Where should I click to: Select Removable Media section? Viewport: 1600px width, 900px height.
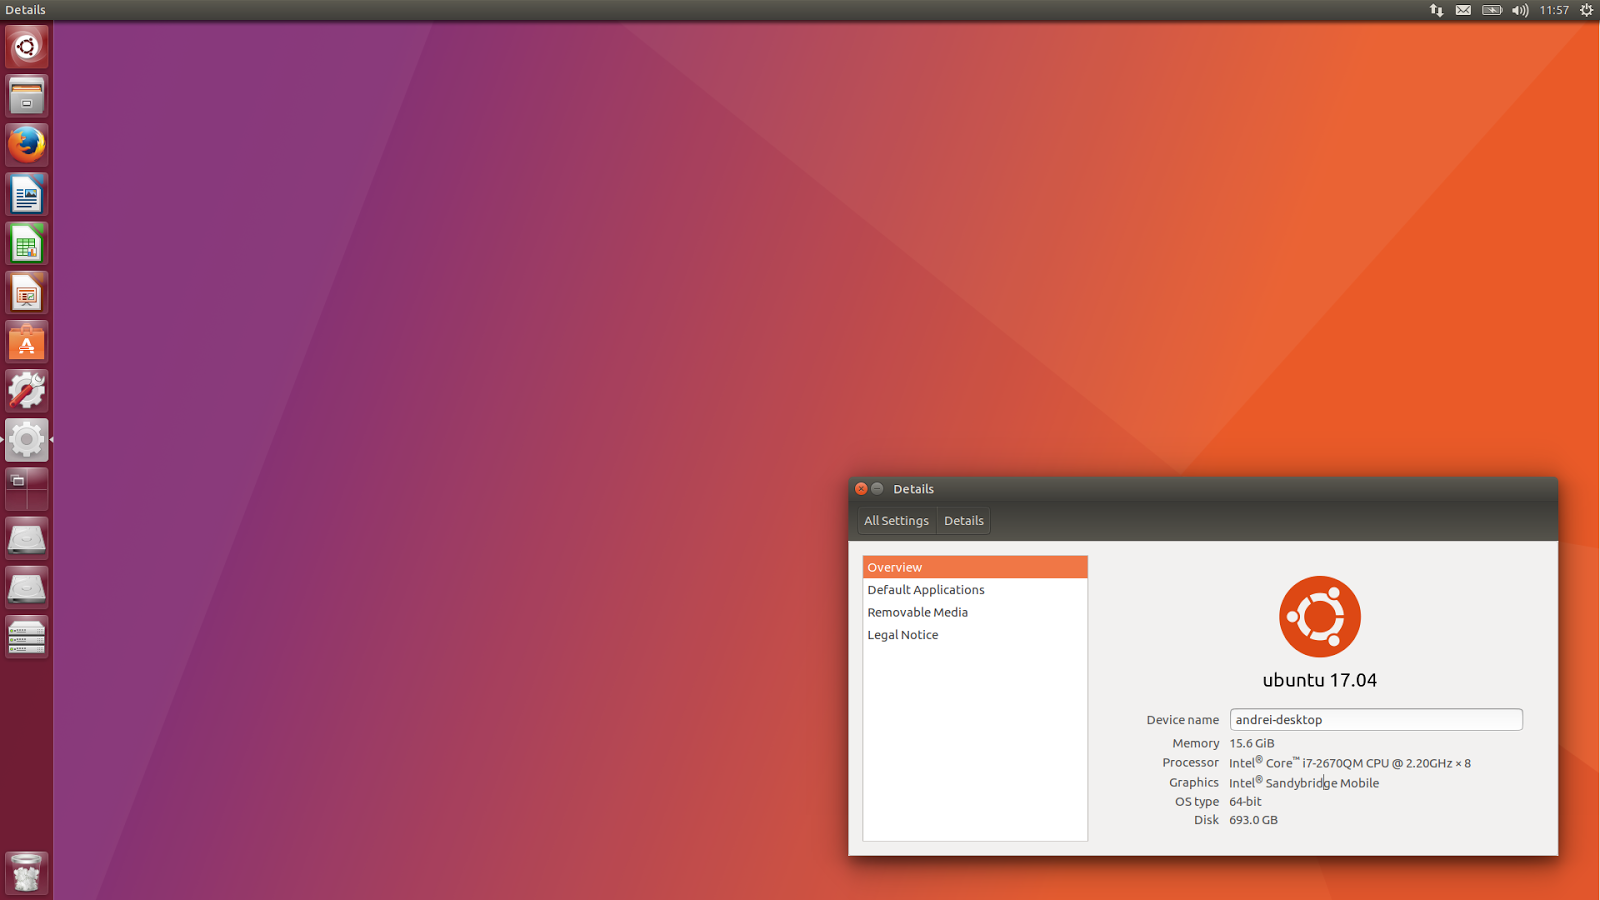[x=975, y=612]
